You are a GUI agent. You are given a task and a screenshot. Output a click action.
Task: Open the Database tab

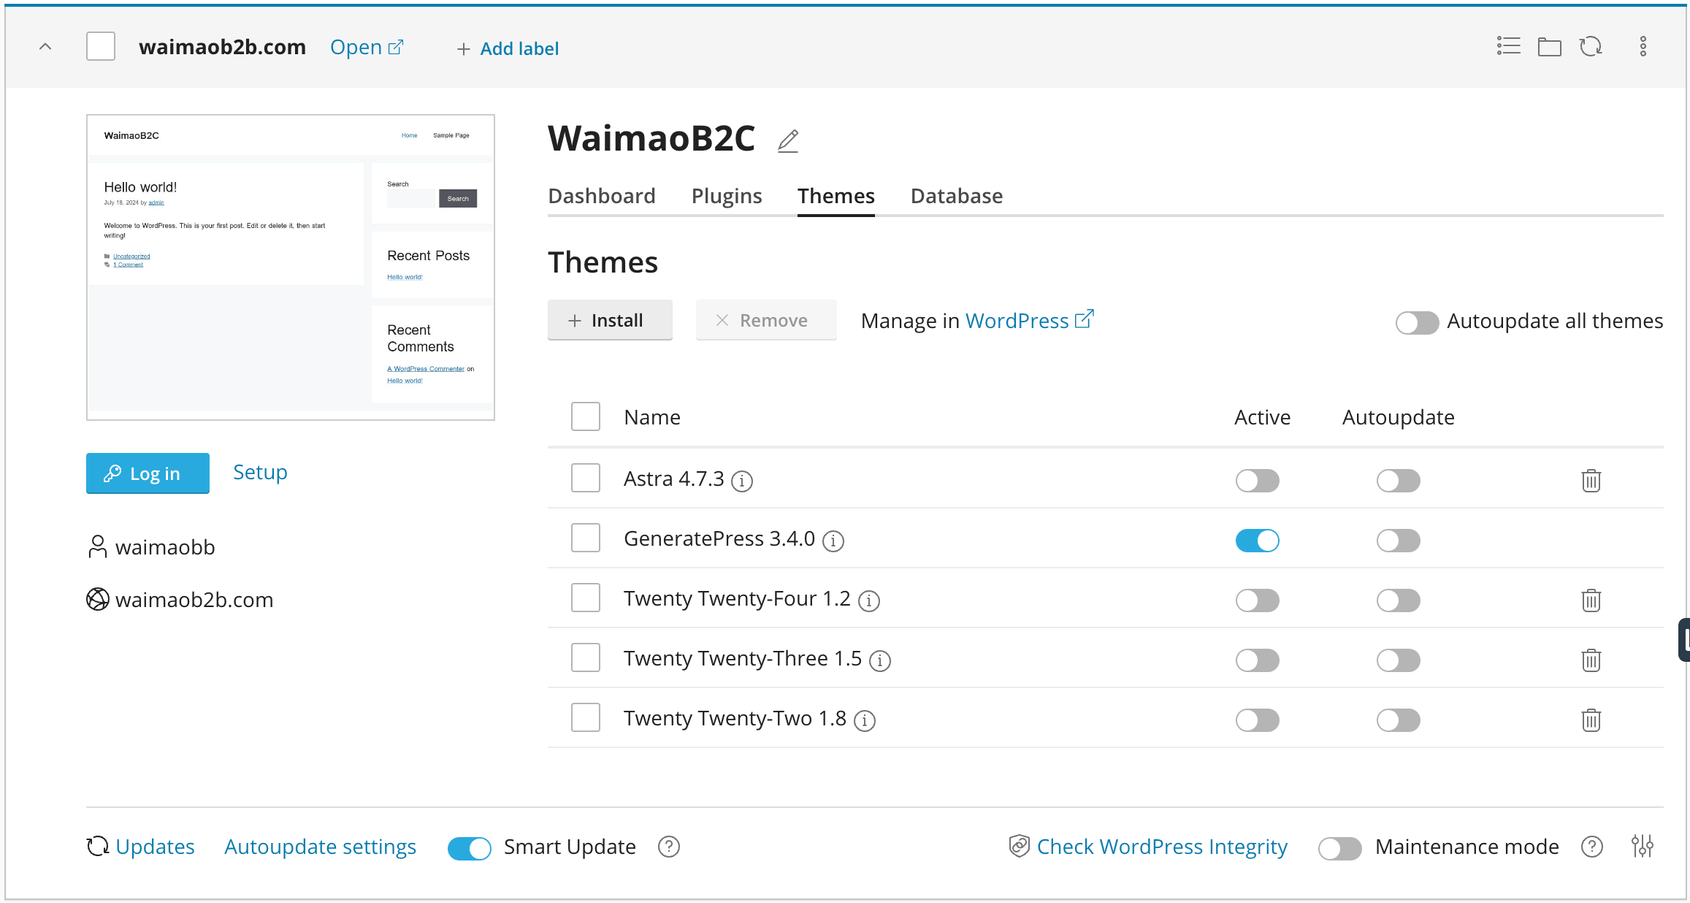(955, 196)
